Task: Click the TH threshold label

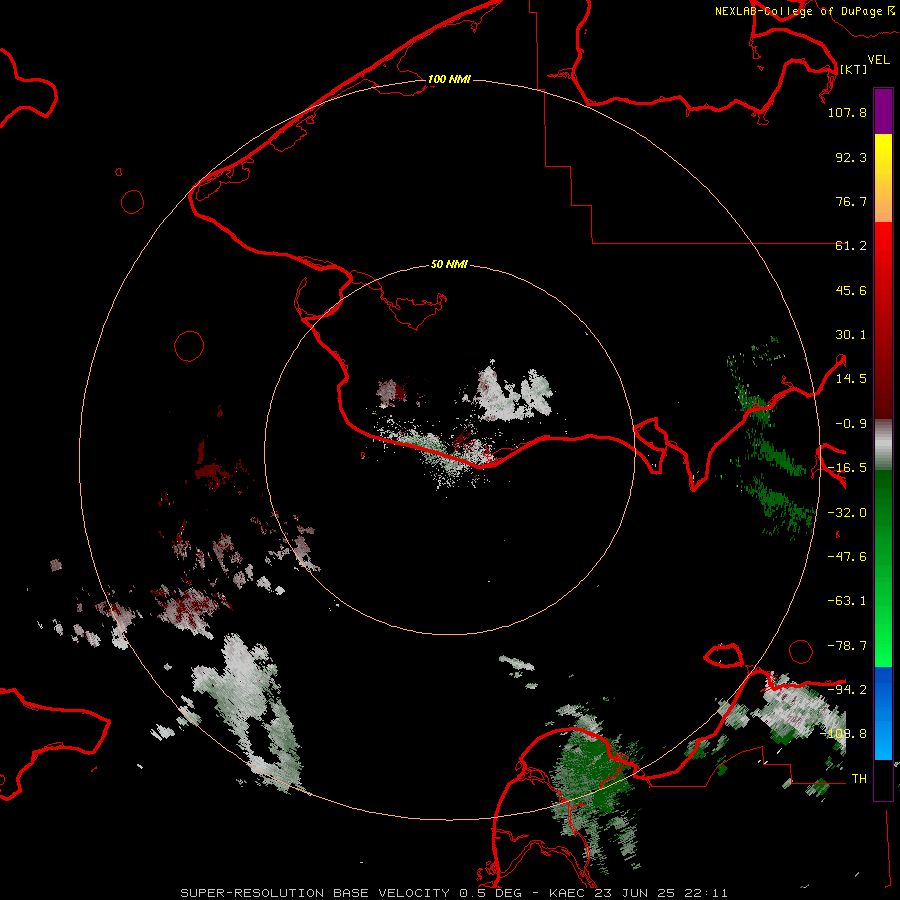Action: coord(859,779)
